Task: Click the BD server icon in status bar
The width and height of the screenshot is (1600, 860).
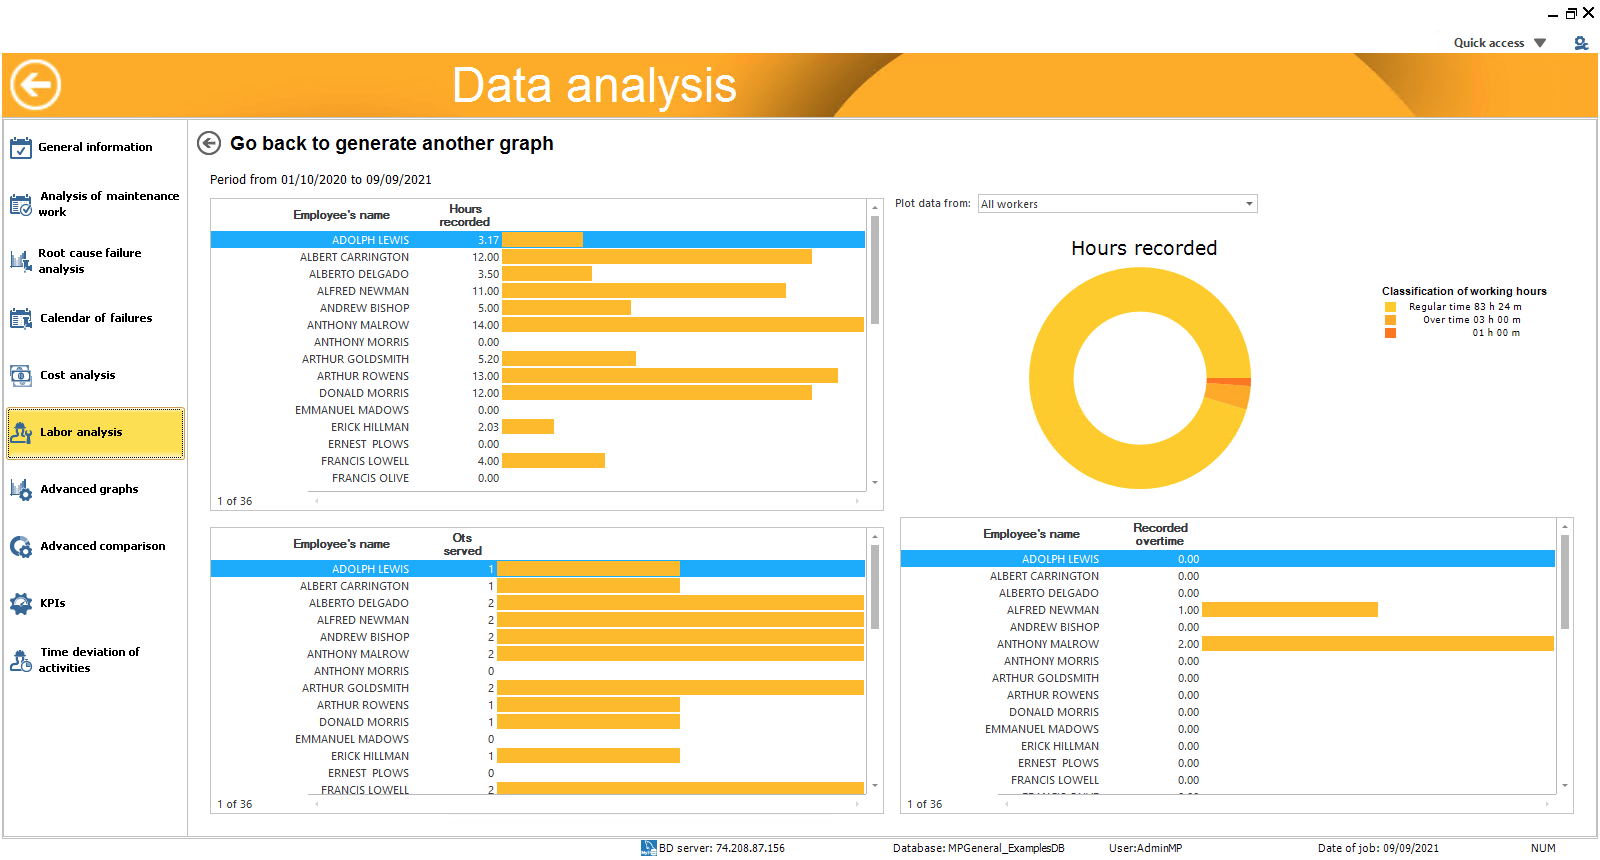Action: coord(648,848)
